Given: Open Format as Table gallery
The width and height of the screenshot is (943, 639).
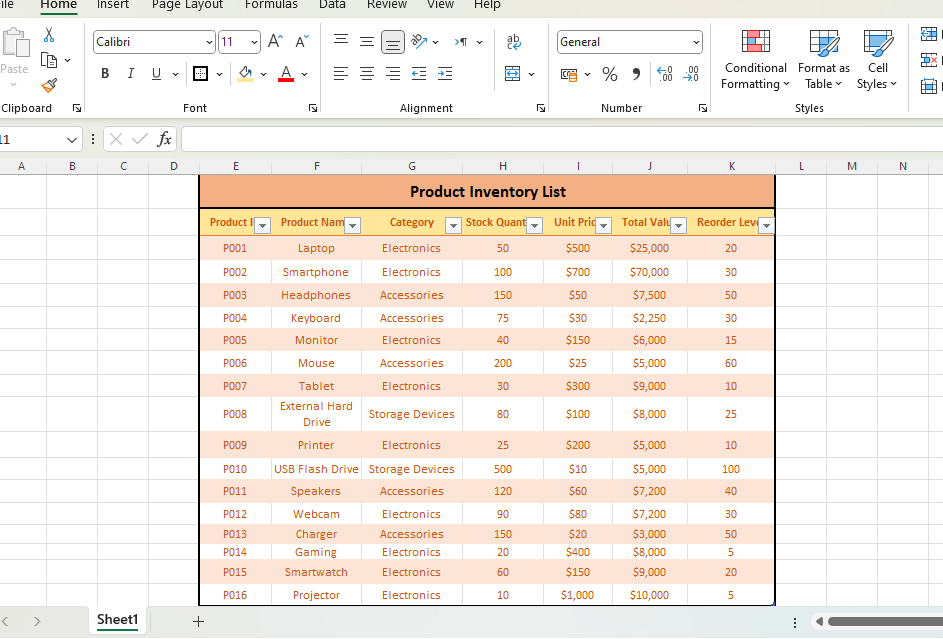Looking at the screenshot, I should tap(824, 60).
